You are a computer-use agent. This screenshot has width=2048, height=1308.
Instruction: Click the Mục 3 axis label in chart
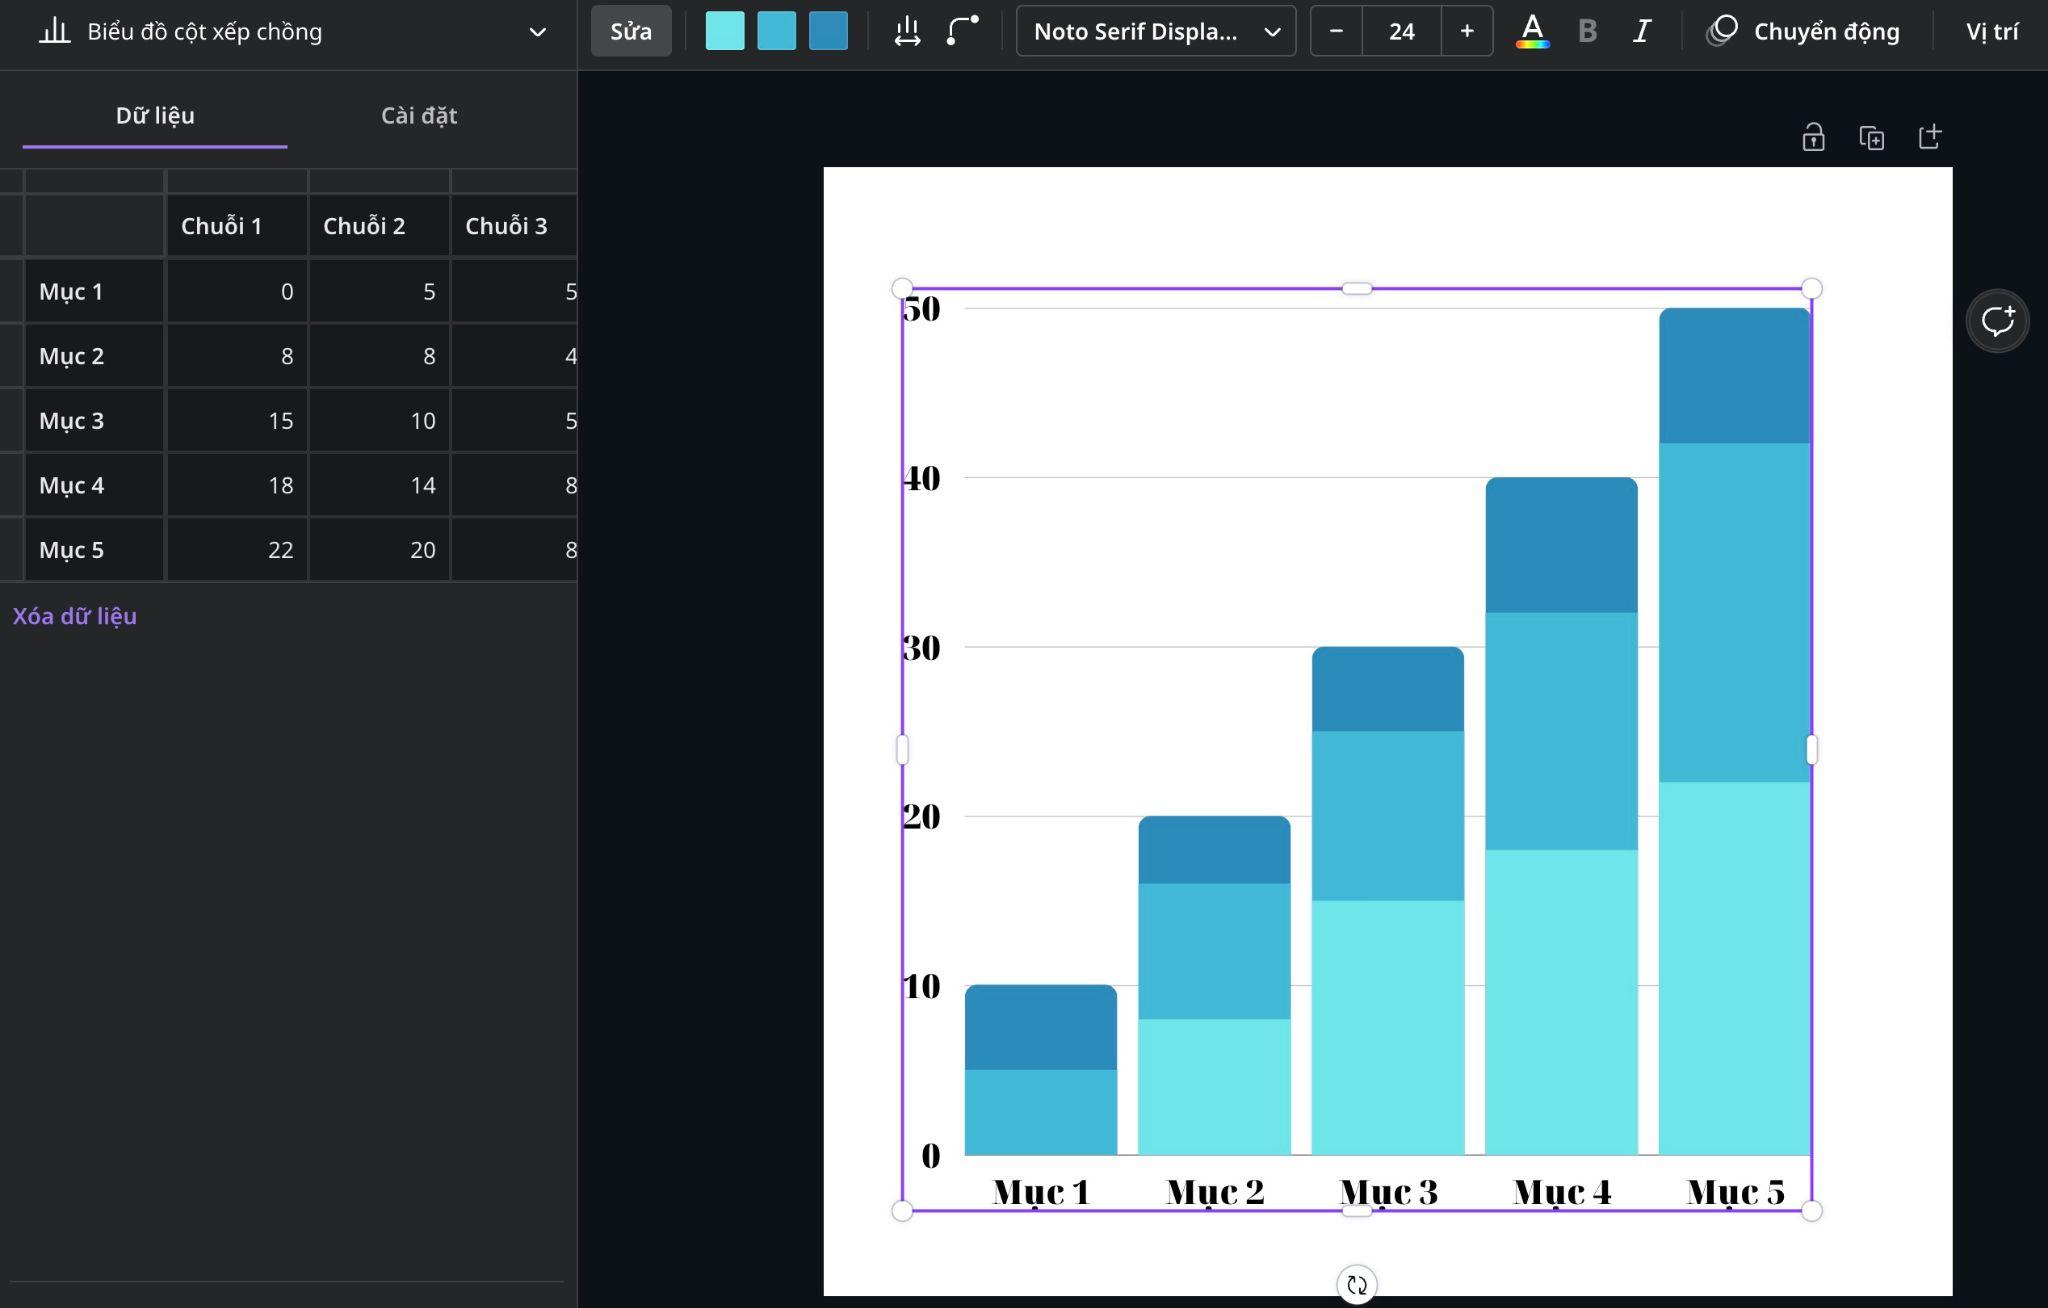coord(1388,1192)
